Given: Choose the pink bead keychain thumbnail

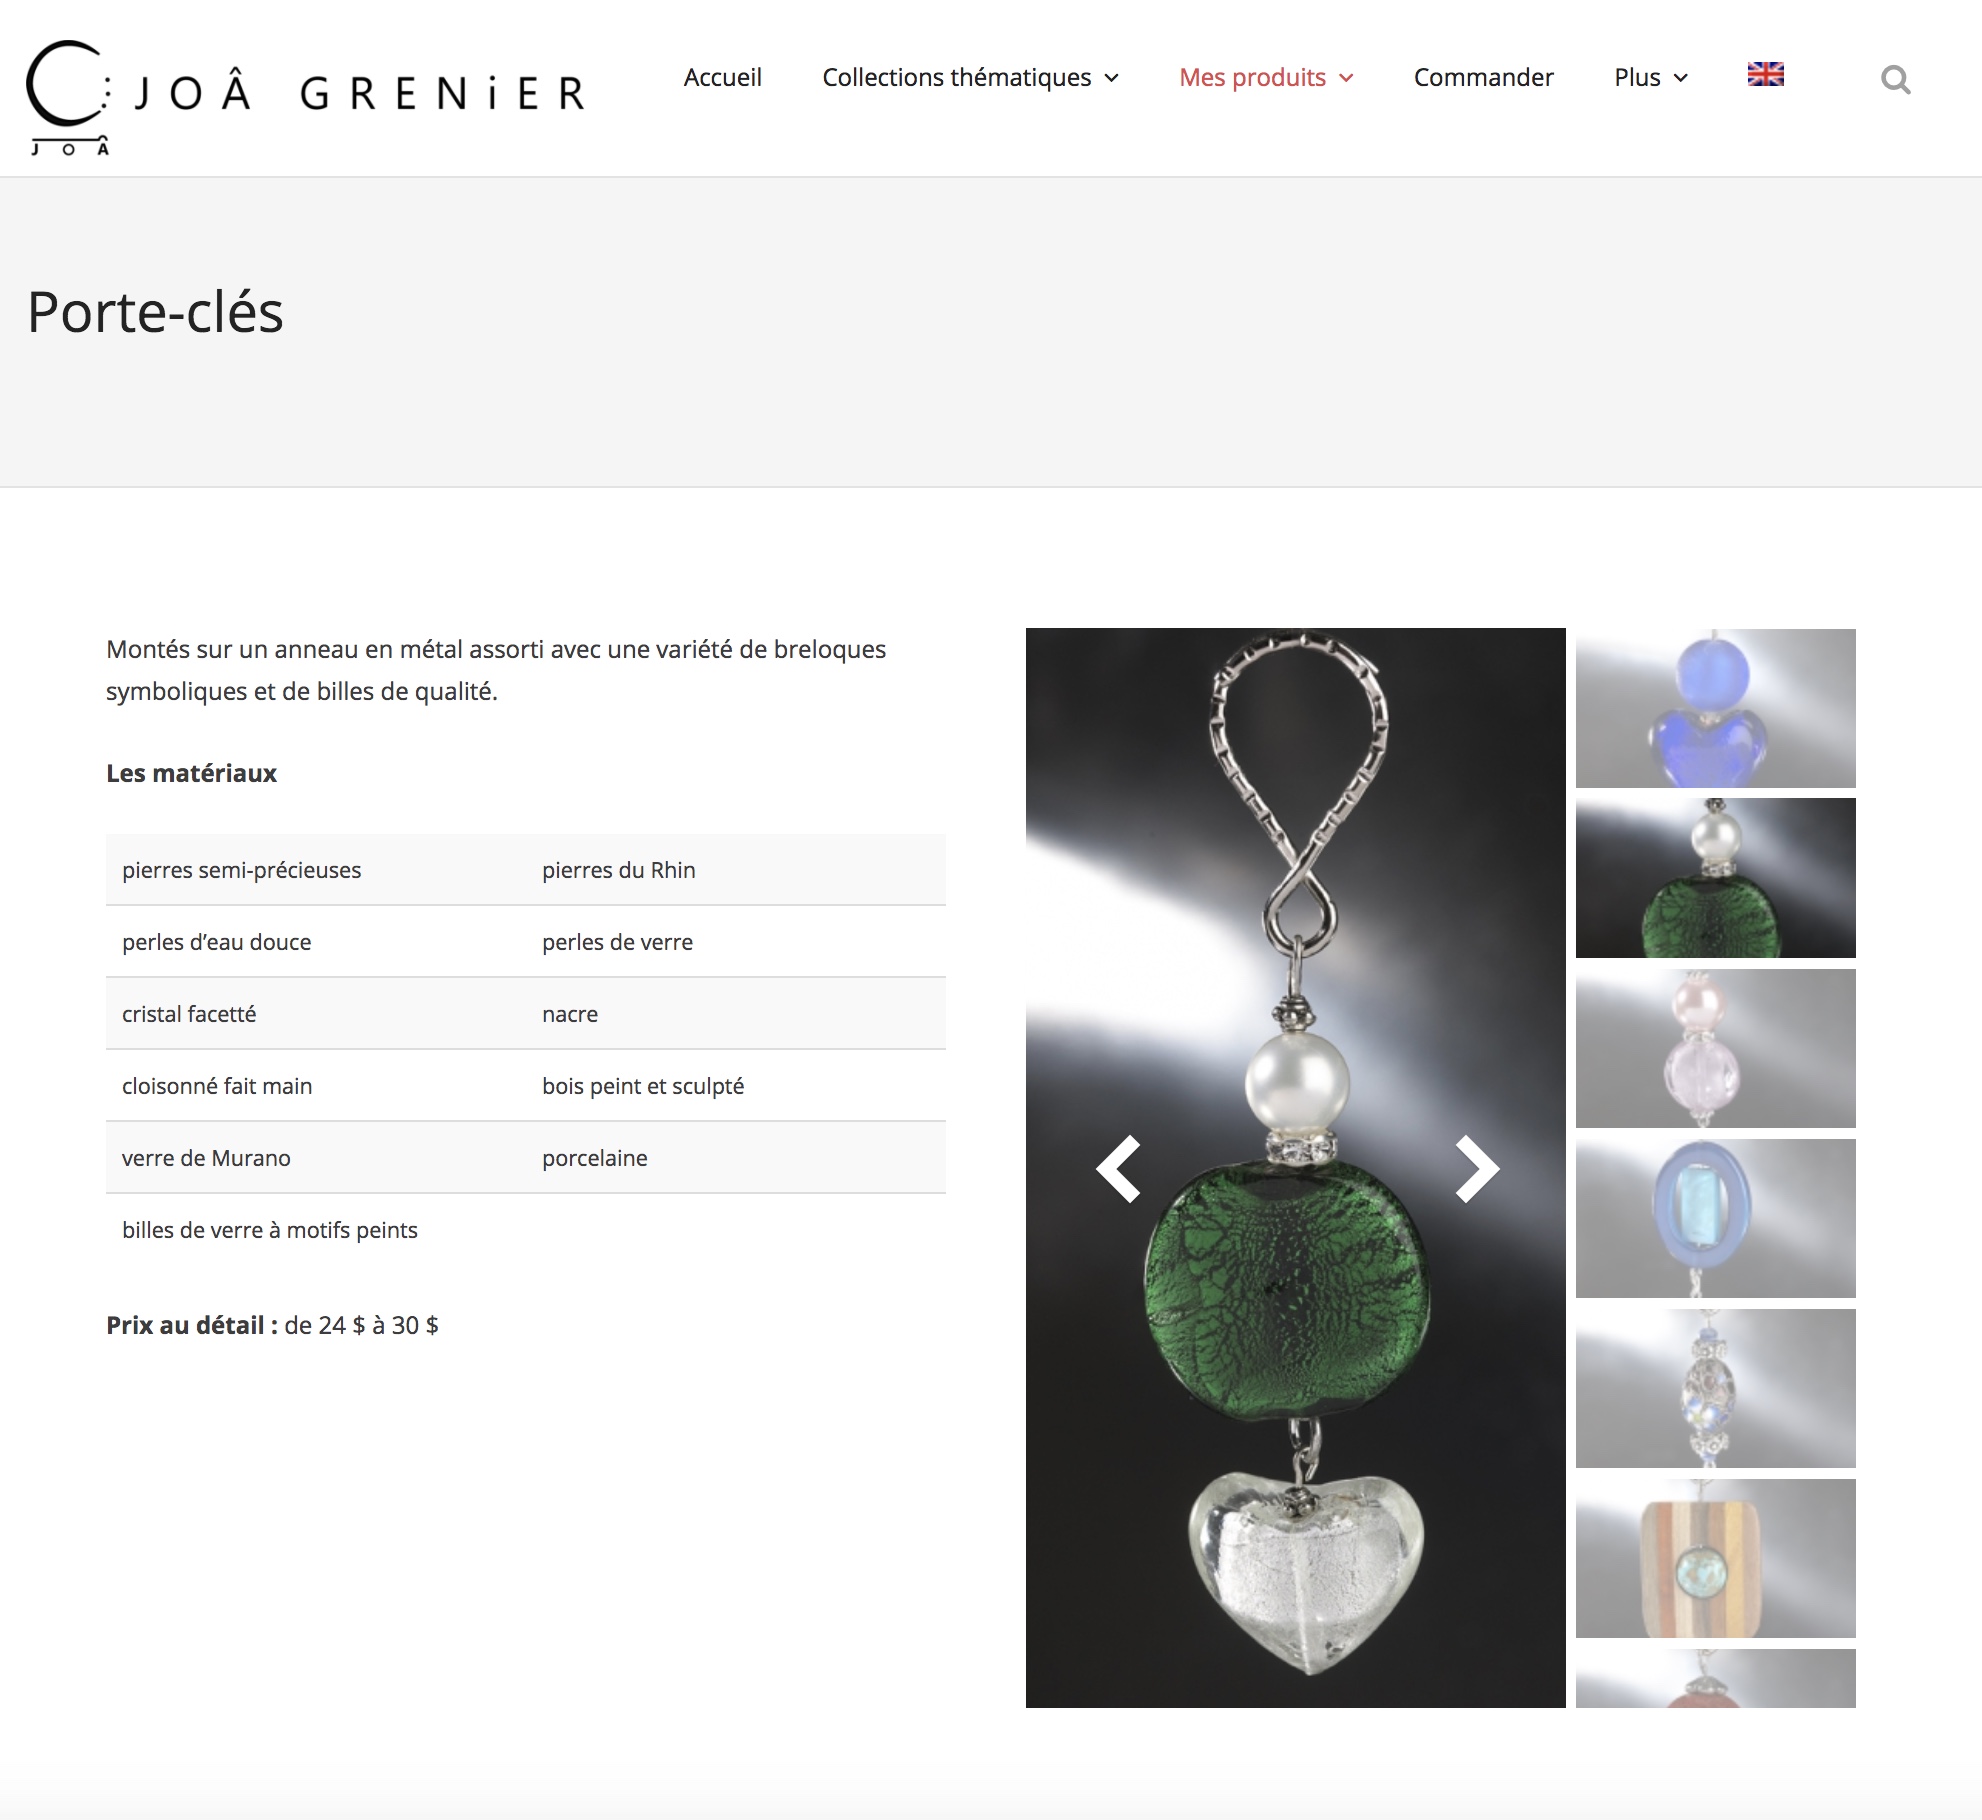Looking at the screenshot, I should 1715,1048.
